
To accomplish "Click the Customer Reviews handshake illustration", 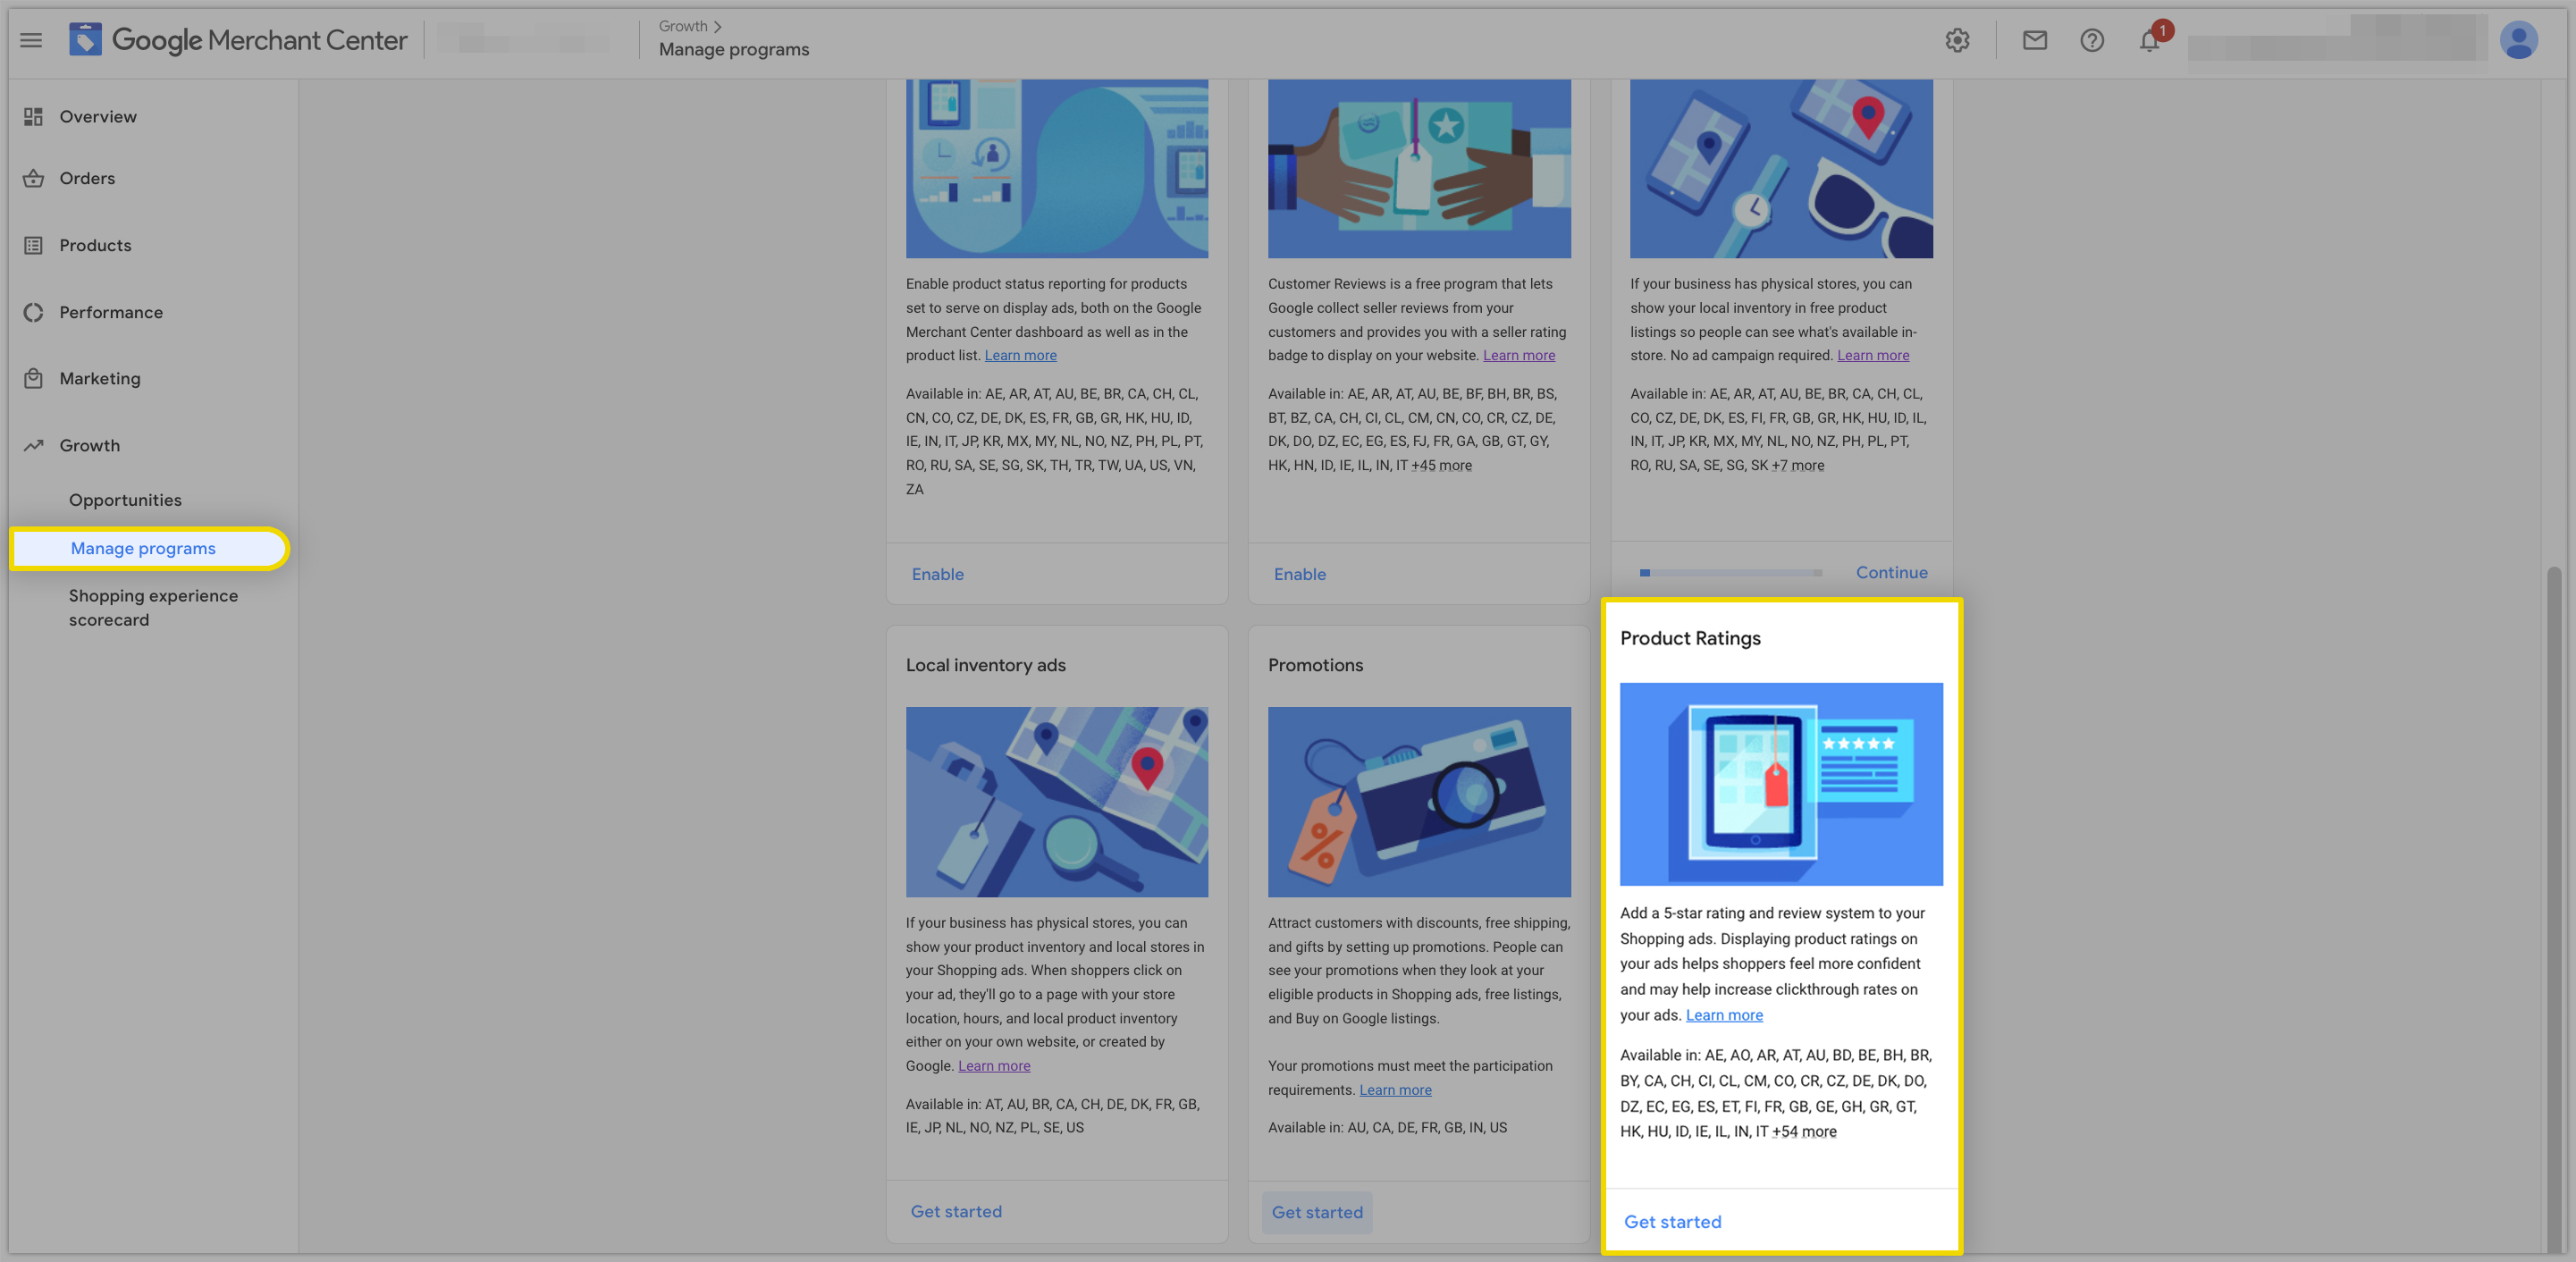I will coord(1419,168).
